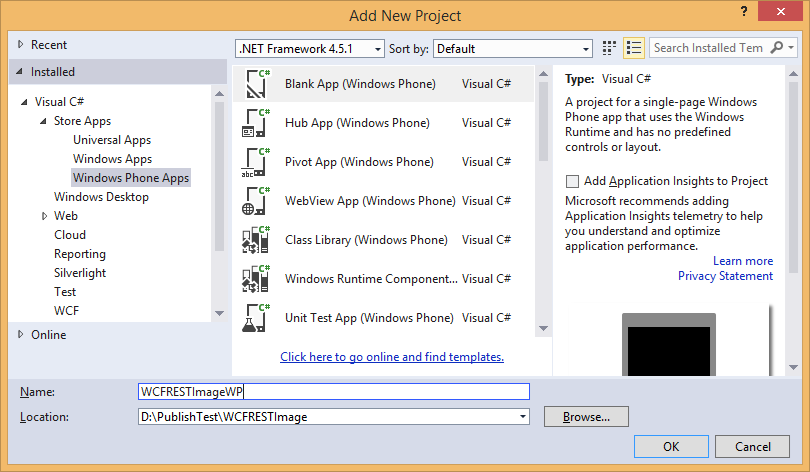
Task: Select 'Hub App (Windows Phone)' template name
Action: pyautogui.click(x=357, y=123)
